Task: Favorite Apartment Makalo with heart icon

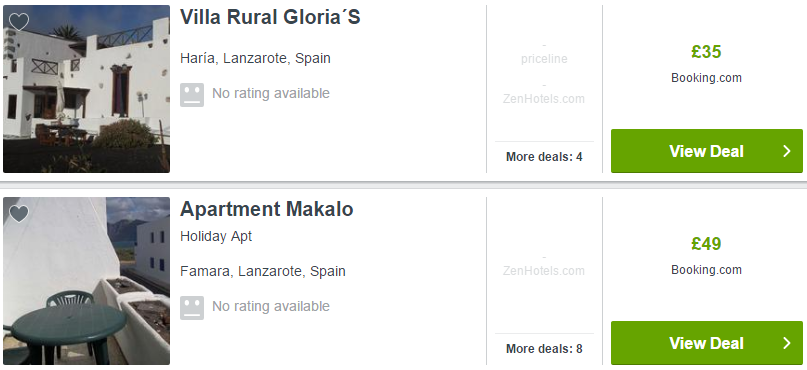Action: pos(19,214)
